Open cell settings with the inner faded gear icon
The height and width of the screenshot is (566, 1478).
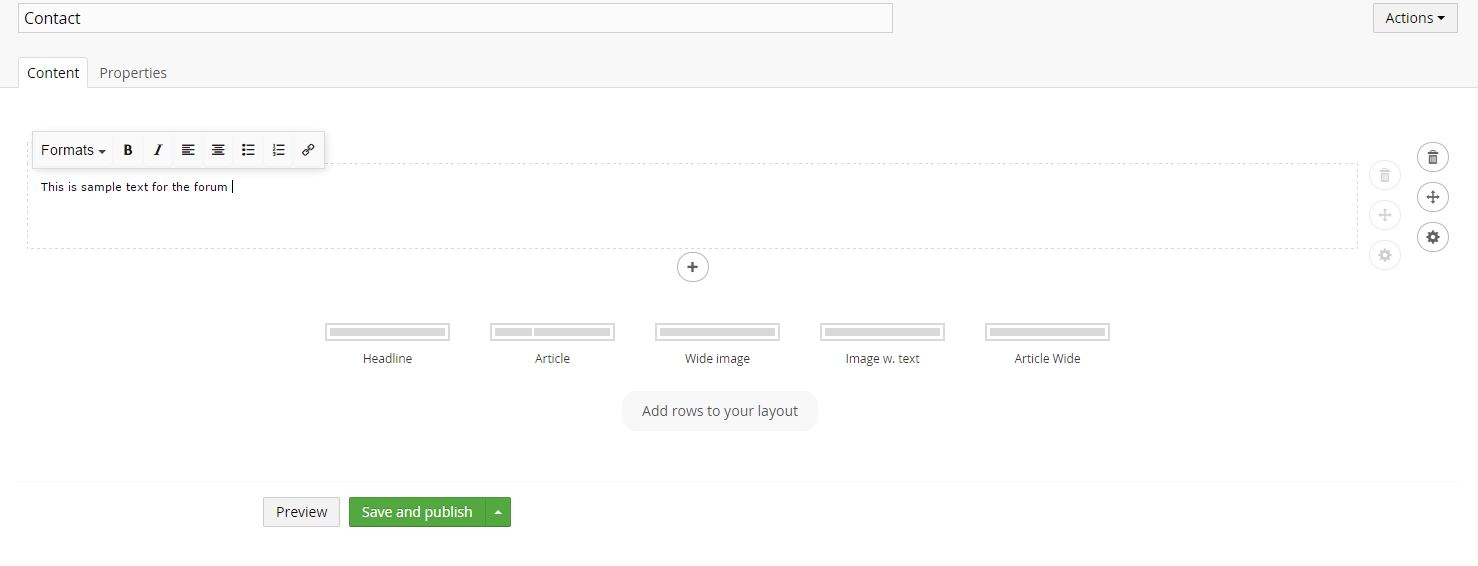click(x=1385, y=255)
